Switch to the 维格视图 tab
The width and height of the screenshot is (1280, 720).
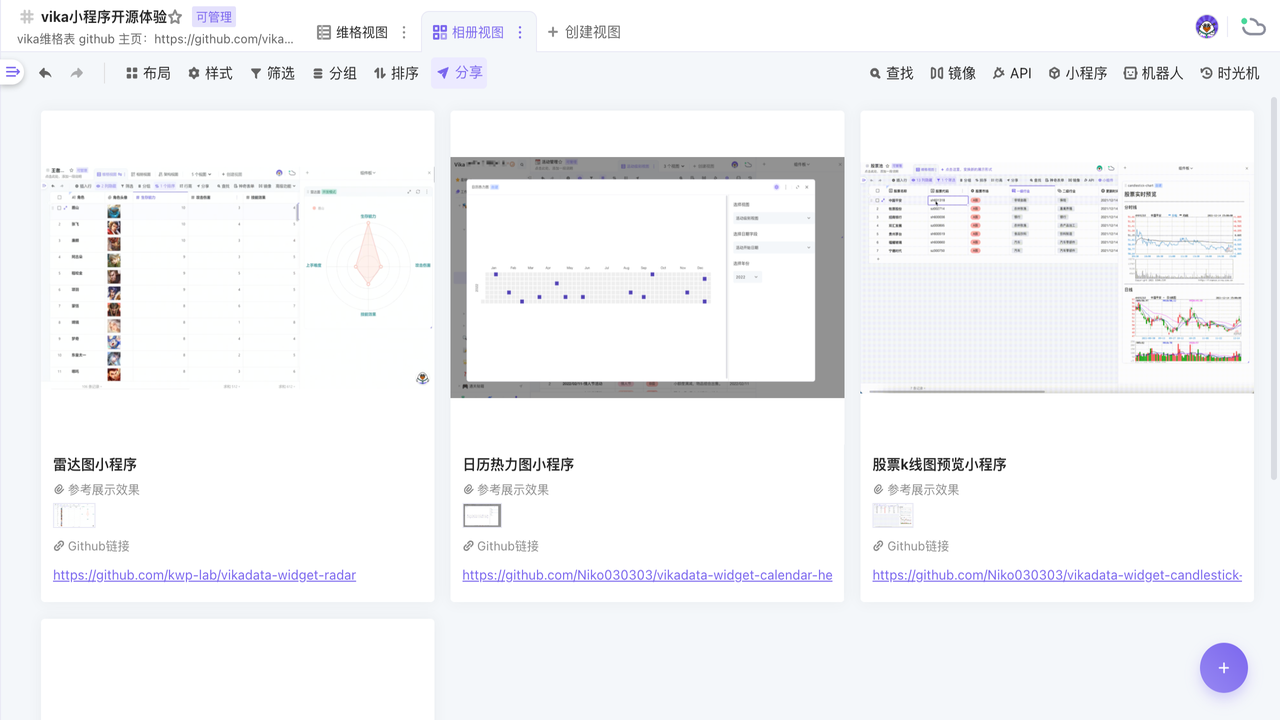point(352,32)
